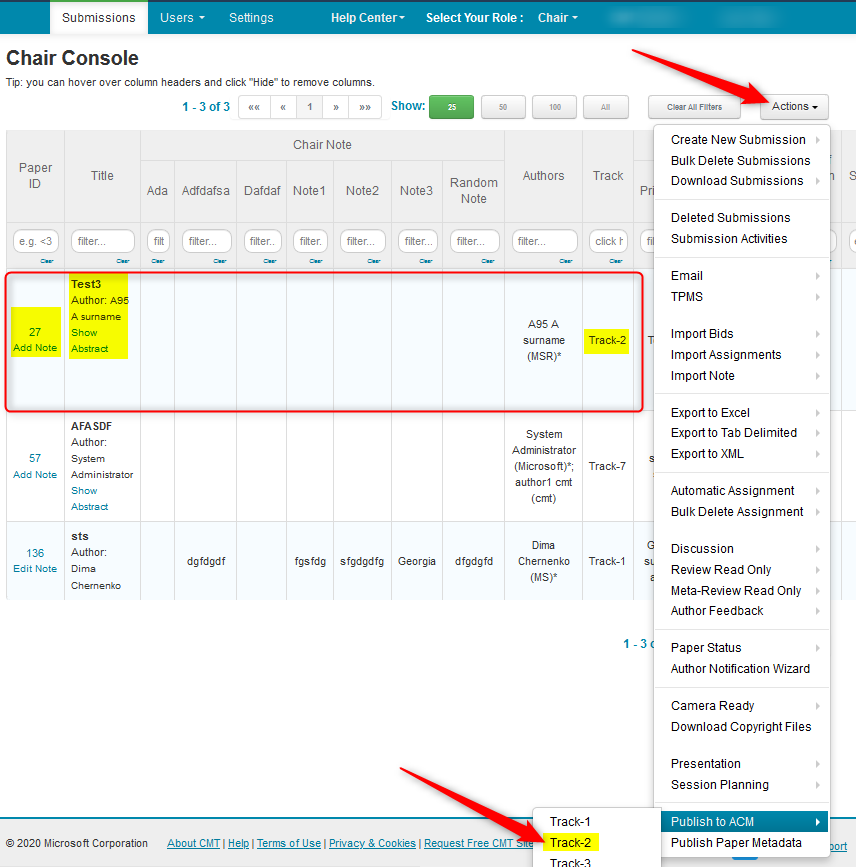Show 25 items per page
Viewport: 856px width, 867px height.
451,107
